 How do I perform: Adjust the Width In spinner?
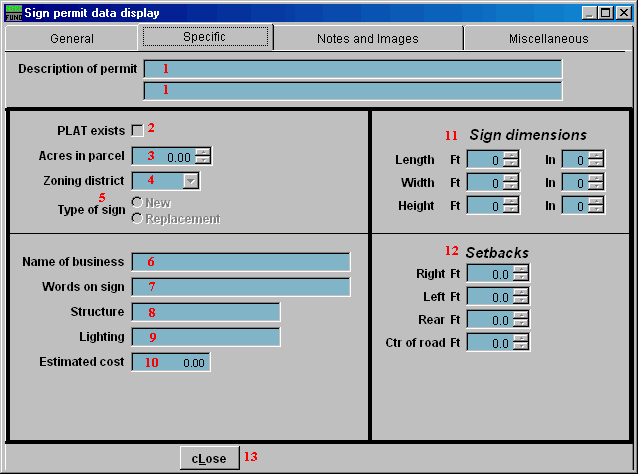pyautogui.click(x=596, y=182)
